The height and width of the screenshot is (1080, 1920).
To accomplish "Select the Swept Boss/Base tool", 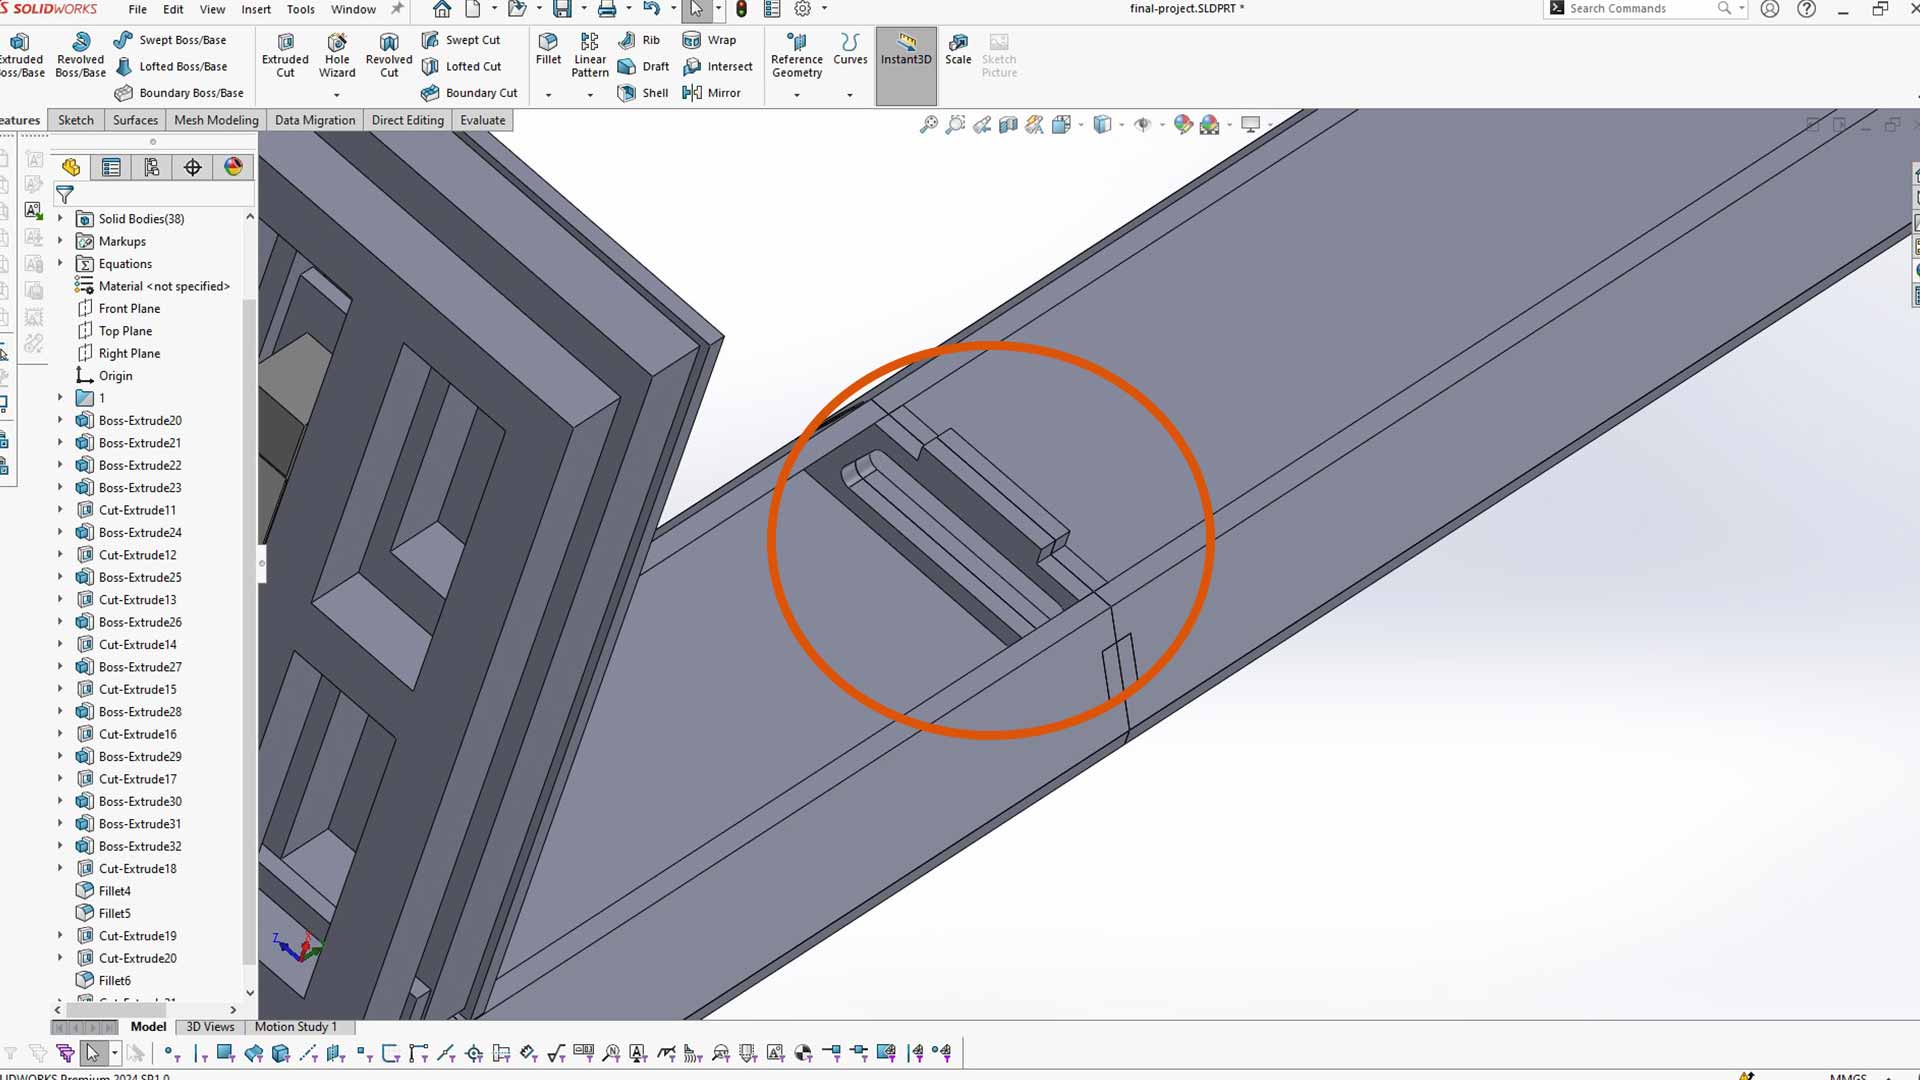I will tap(170, 40).
